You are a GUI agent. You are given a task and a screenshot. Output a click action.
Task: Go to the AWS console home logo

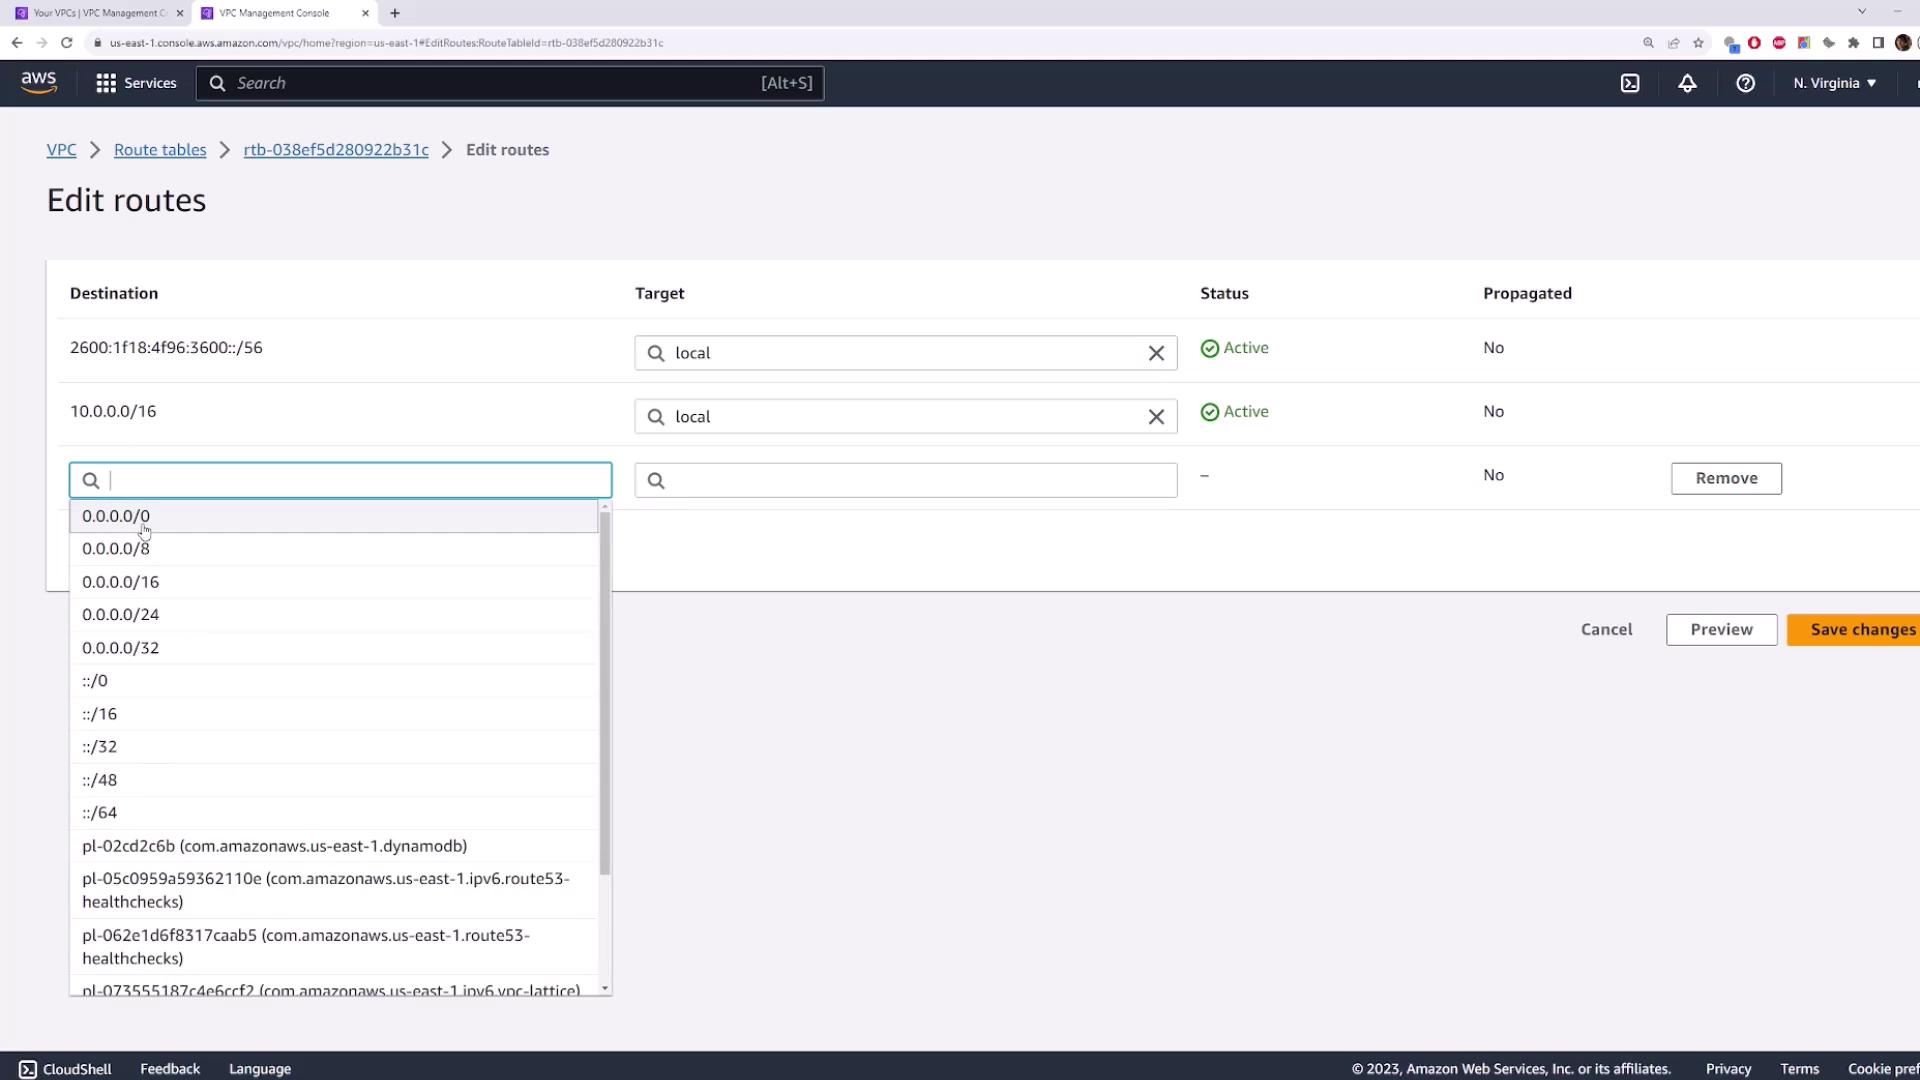pos(39,82)
